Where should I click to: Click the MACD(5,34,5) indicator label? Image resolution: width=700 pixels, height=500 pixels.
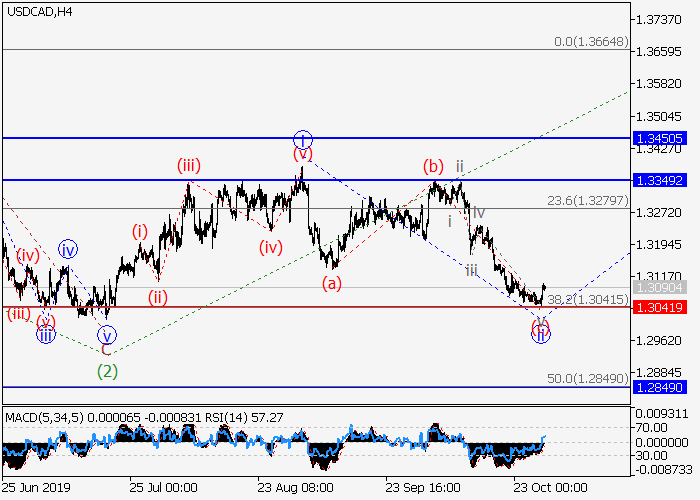[45, 415]
